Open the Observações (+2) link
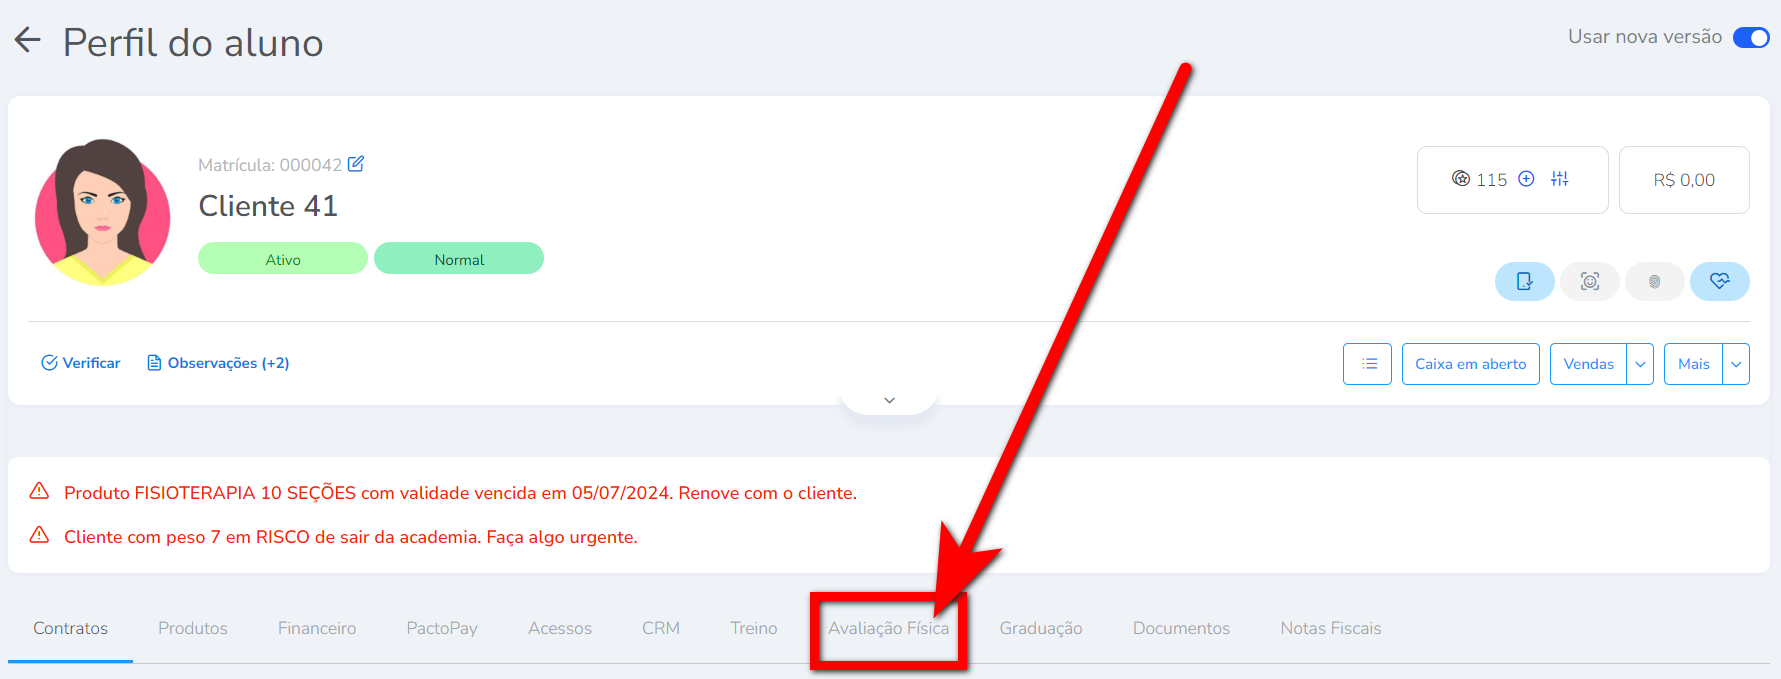 218,363
